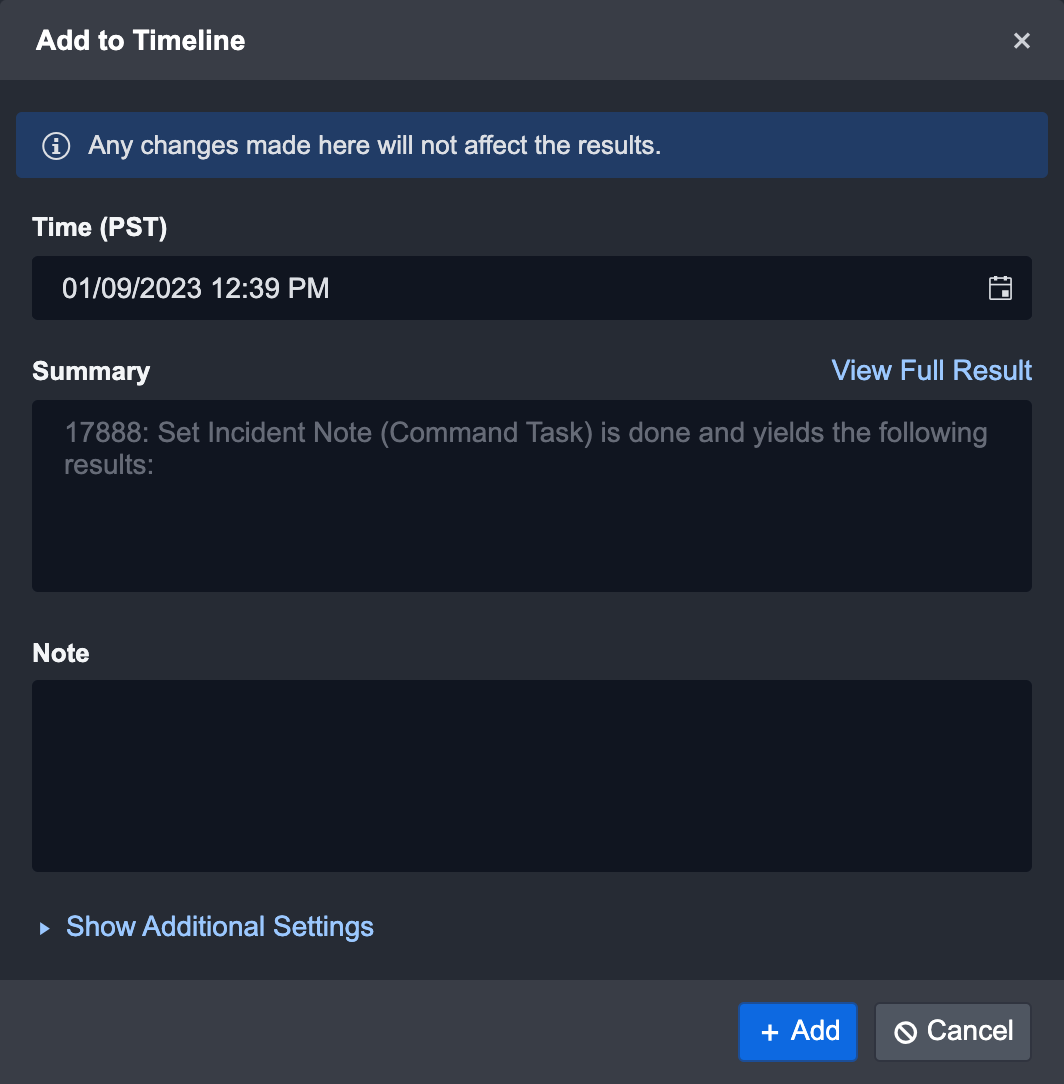Viewport: 1064px width, 1084px height.
Task: Click Show Additional Settings link text
Action: click(x=220, y=926)
